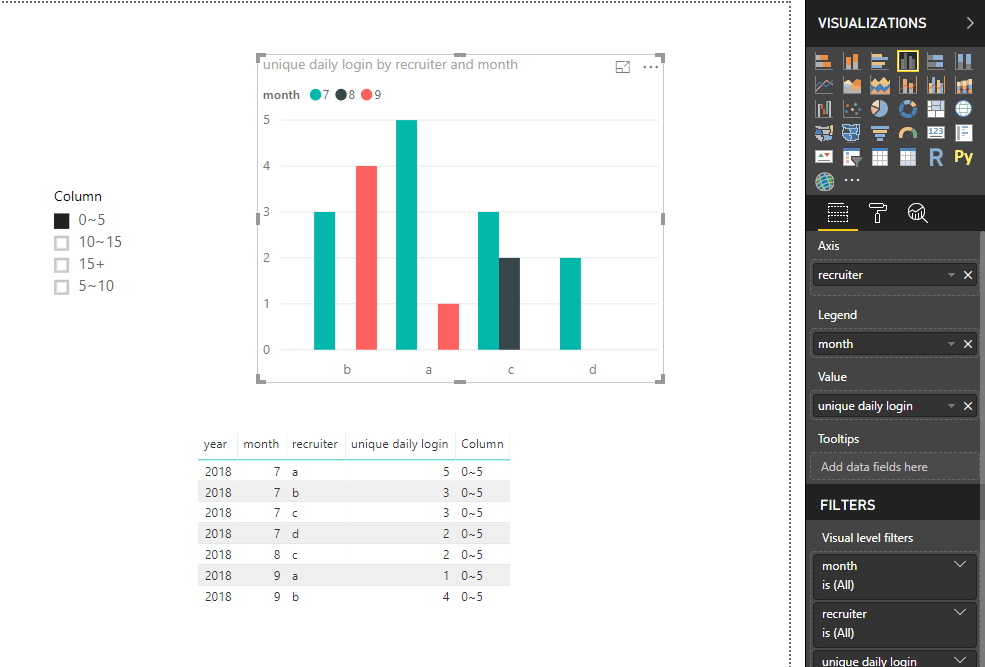Expand the month visual level filter
Image resolution: width=985 pixels, height=667 pixels.
tap(960, 565)
